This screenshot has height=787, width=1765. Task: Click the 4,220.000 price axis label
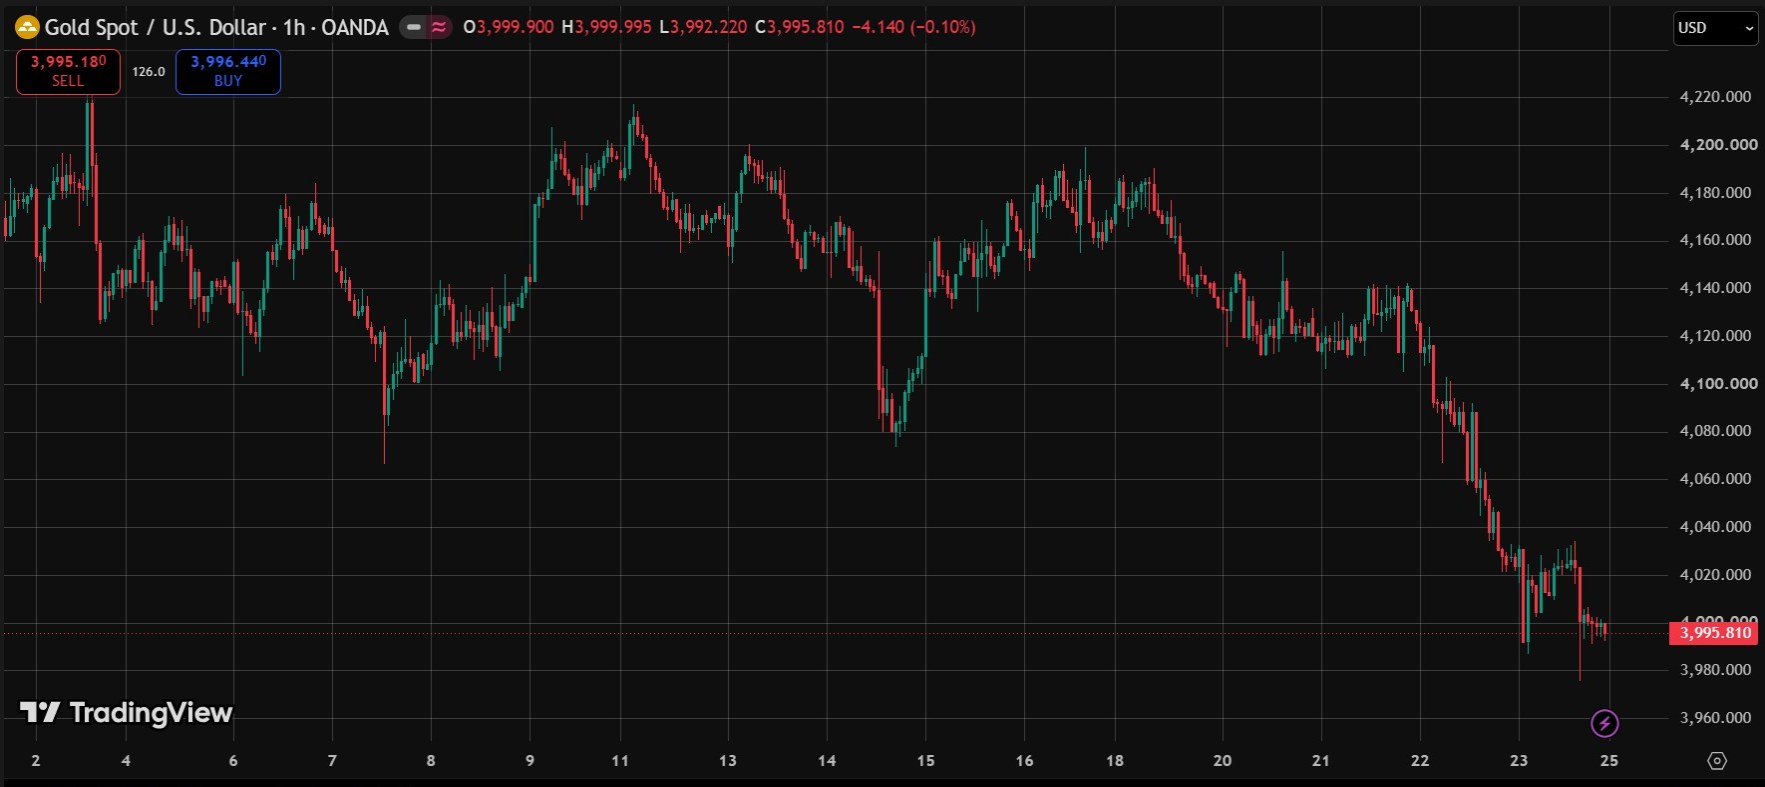point(1715,97)
